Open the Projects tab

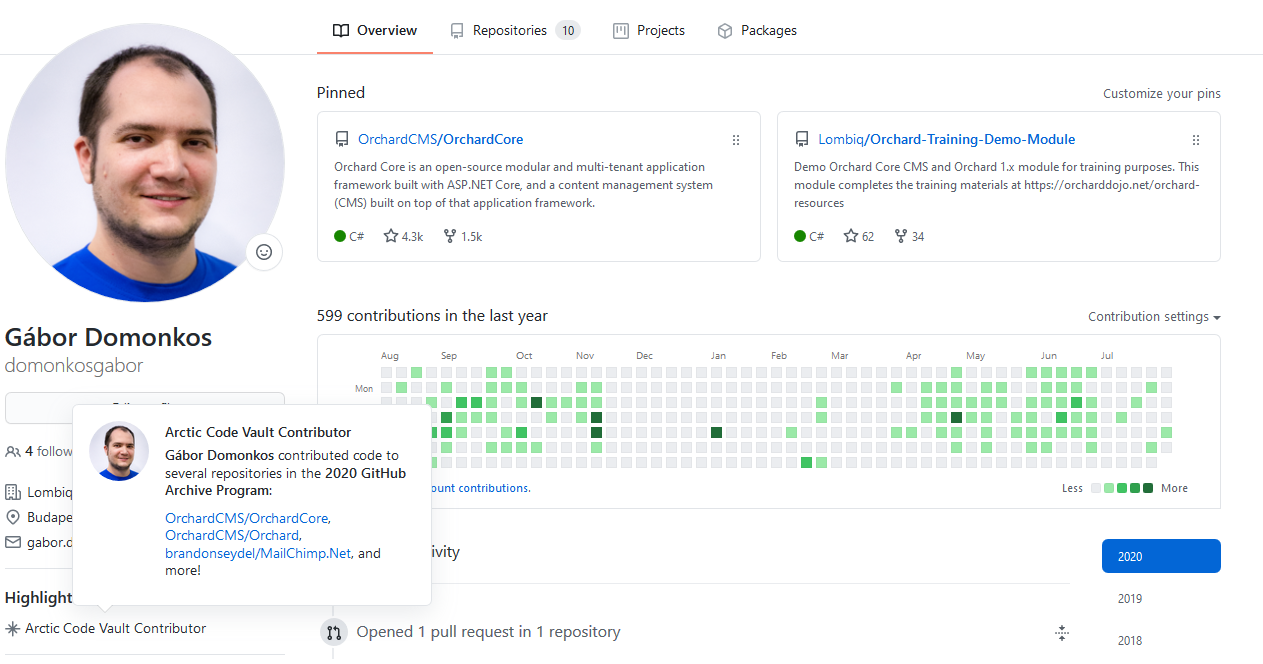pyautogui.click(x=649, y=30)
